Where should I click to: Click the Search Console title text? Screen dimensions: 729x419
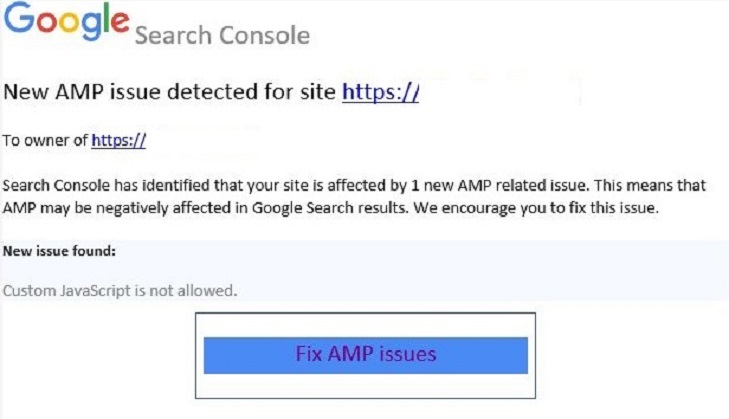click(221, 36)
